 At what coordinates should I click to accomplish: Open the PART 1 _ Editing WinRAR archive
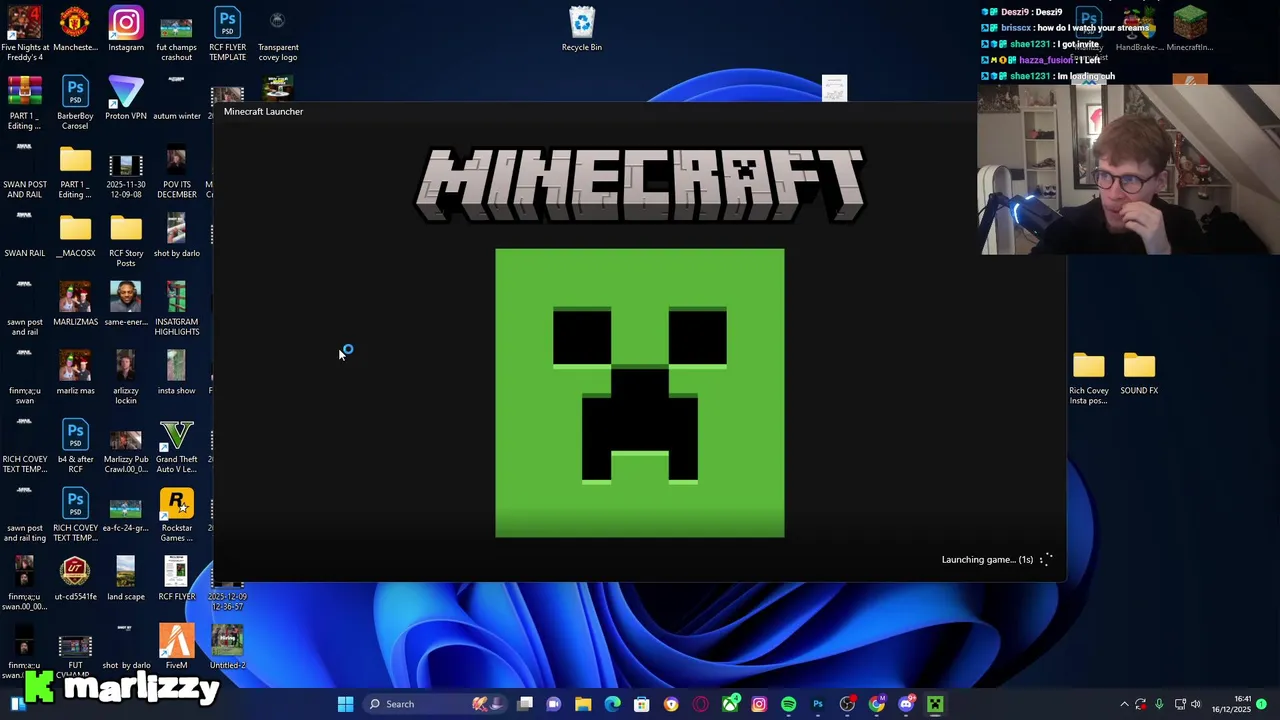coord(24,101)
